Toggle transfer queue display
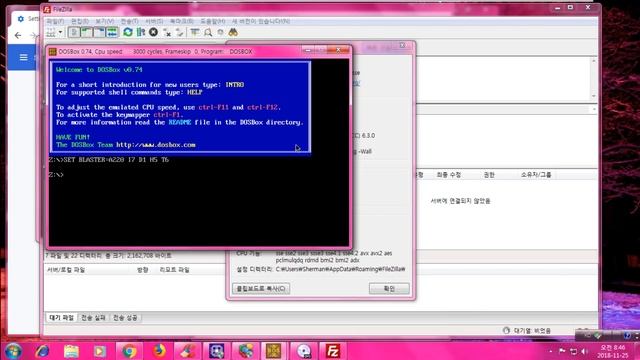The image size is (640, 360). (x=112, y=32)
